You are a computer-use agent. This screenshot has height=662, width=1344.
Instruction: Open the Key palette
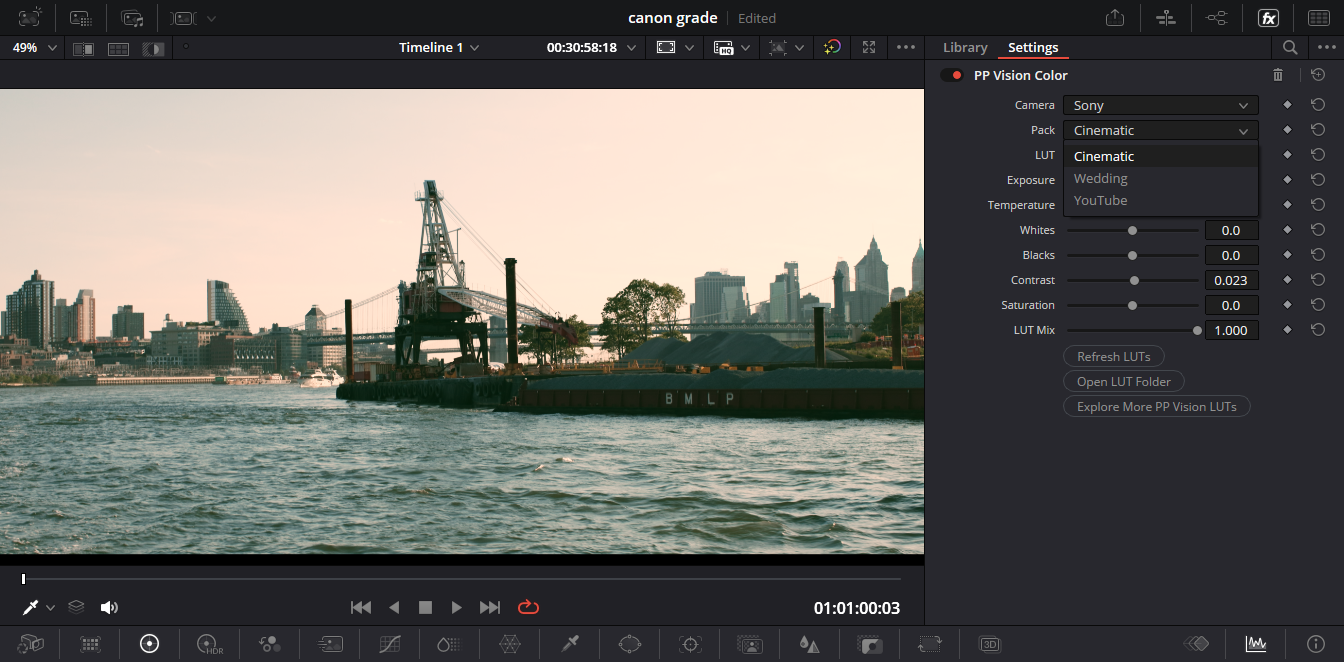870,644
